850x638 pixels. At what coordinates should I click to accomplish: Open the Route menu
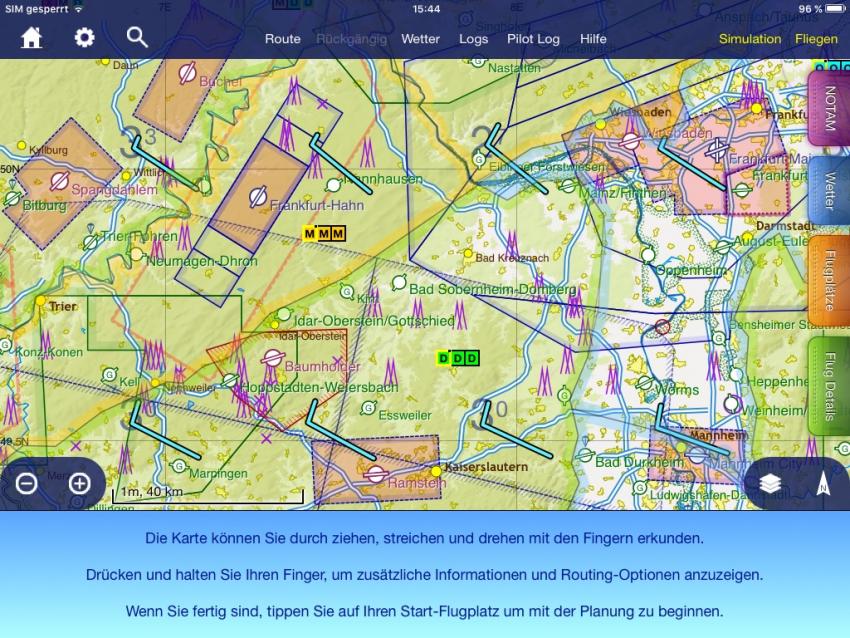click(282, 39)
